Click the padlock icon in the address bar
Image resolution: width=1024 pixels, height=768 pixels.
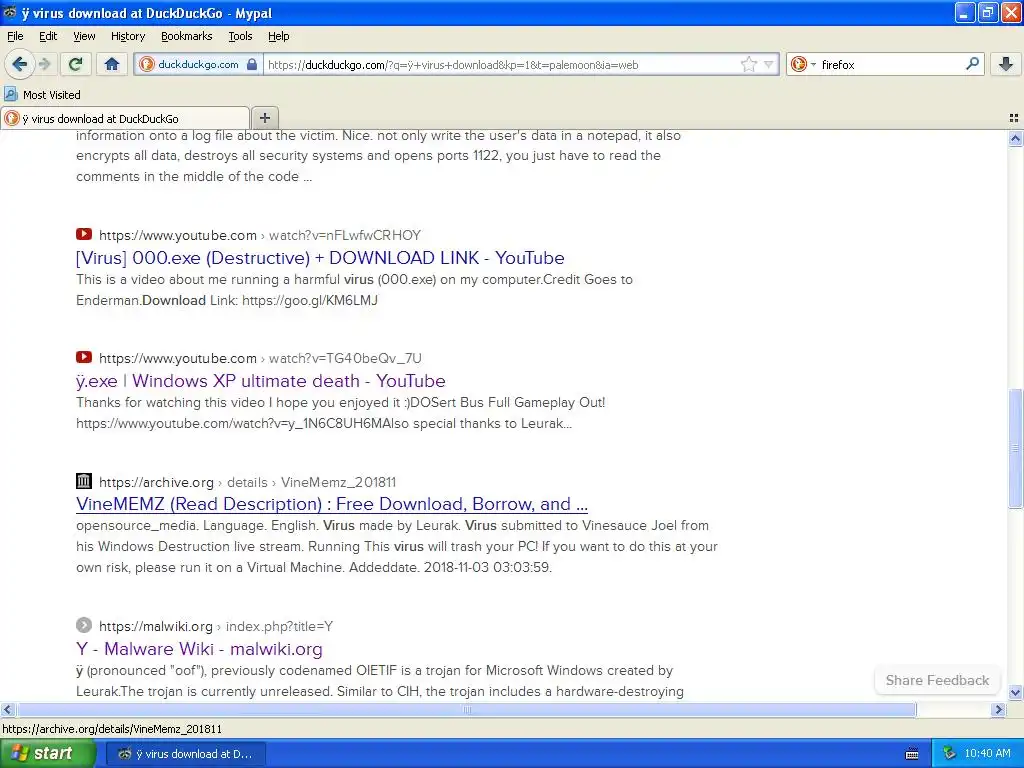click(x=251, y=64)
